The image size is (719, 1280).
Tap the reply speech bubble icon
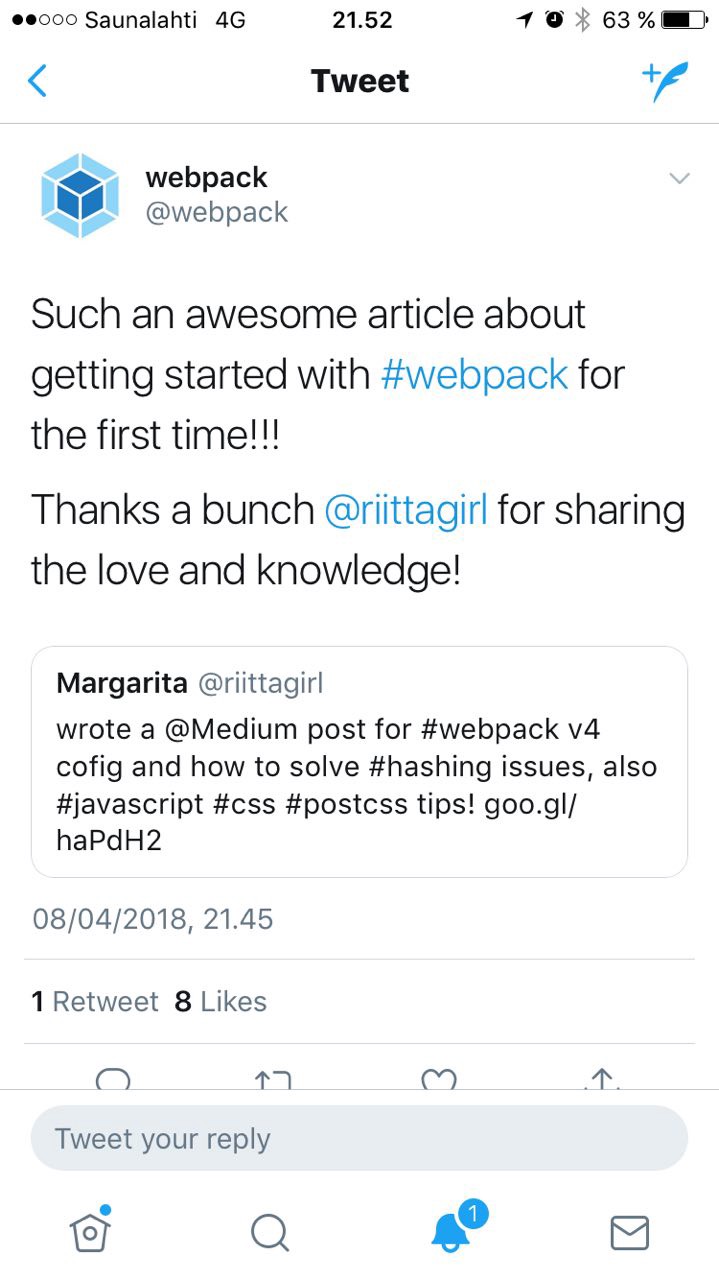pyautogui.click(x=113, y=1079)
